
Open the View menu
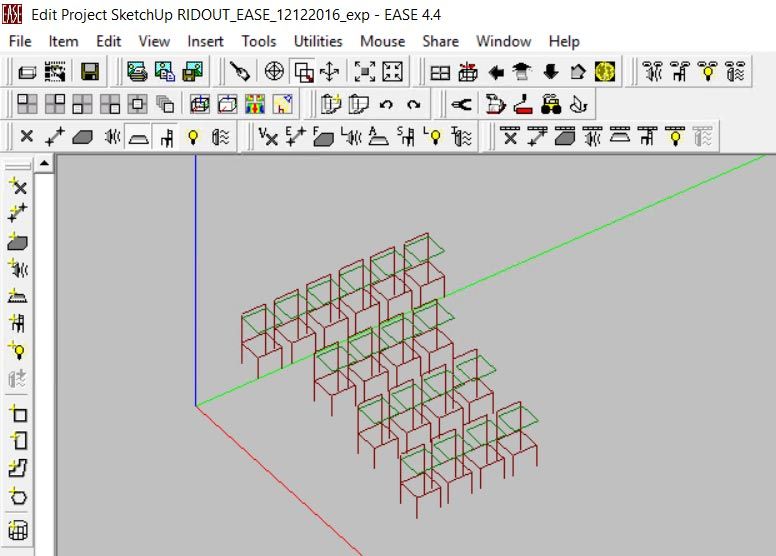coord(154,41)
